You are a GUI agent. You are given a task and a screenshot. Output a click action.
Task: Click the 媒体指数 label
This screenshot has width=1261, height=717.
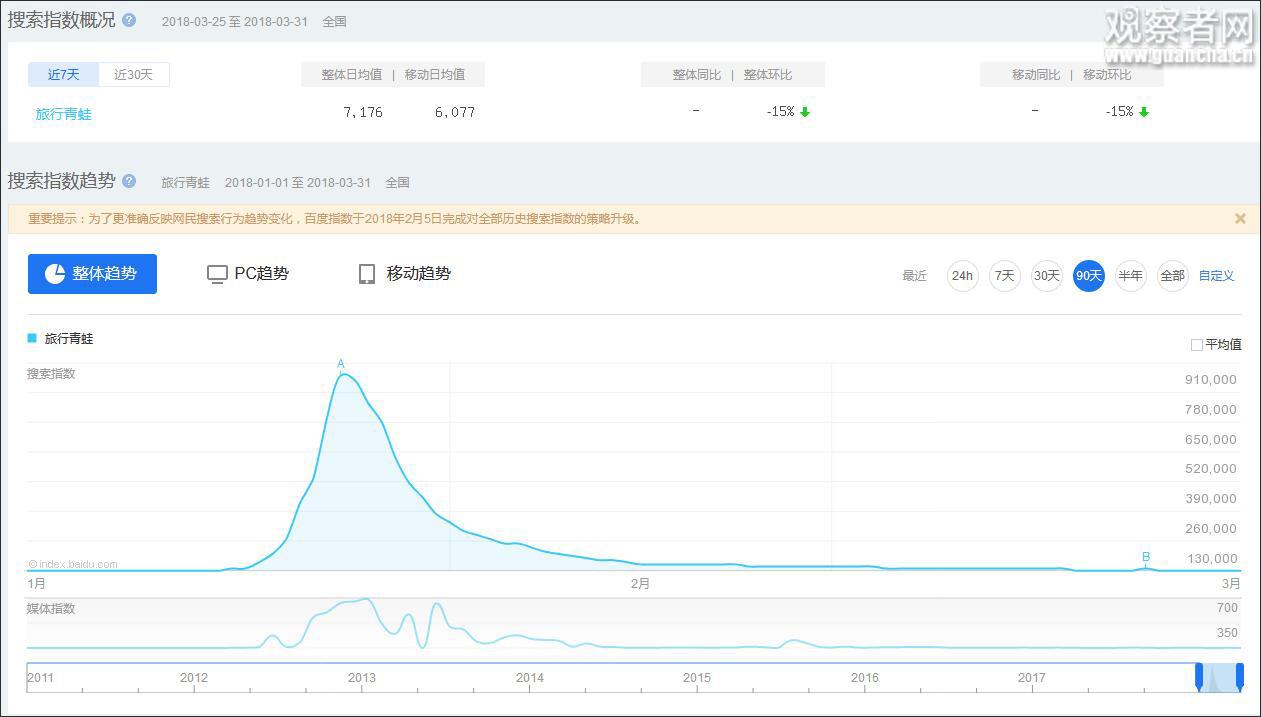pos(51,609)
